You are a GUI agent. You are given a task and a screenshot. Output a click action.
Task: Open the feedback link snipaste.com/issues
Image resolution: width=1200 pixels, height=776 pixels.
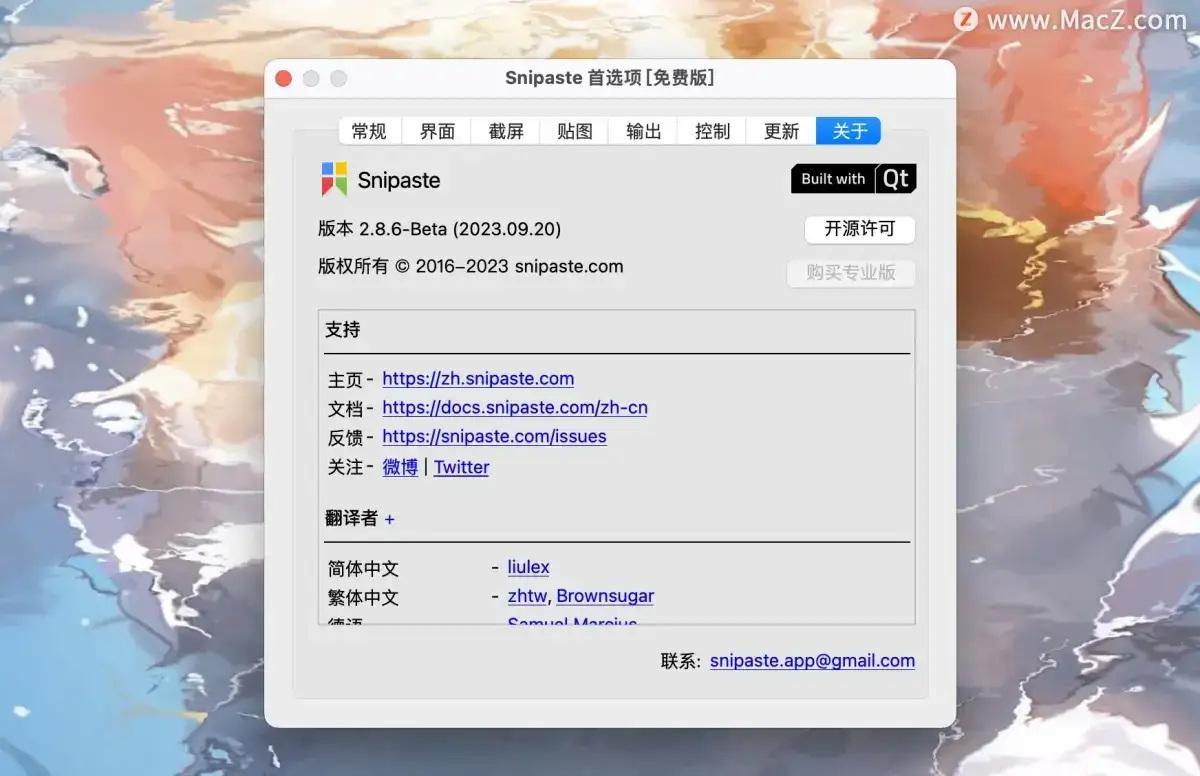tap(494, 436)
